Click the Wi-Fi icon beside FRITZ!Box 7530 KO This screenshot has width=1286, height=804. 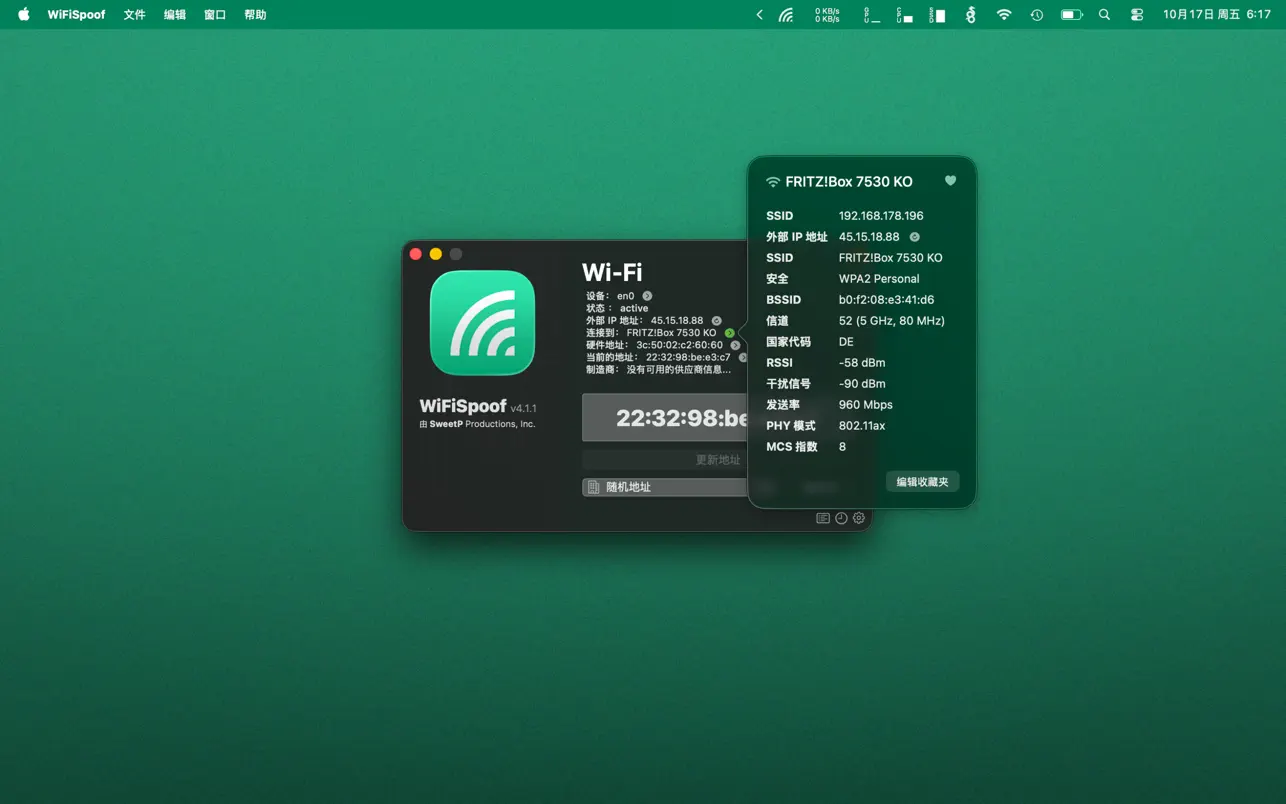(x=771, y=182)
